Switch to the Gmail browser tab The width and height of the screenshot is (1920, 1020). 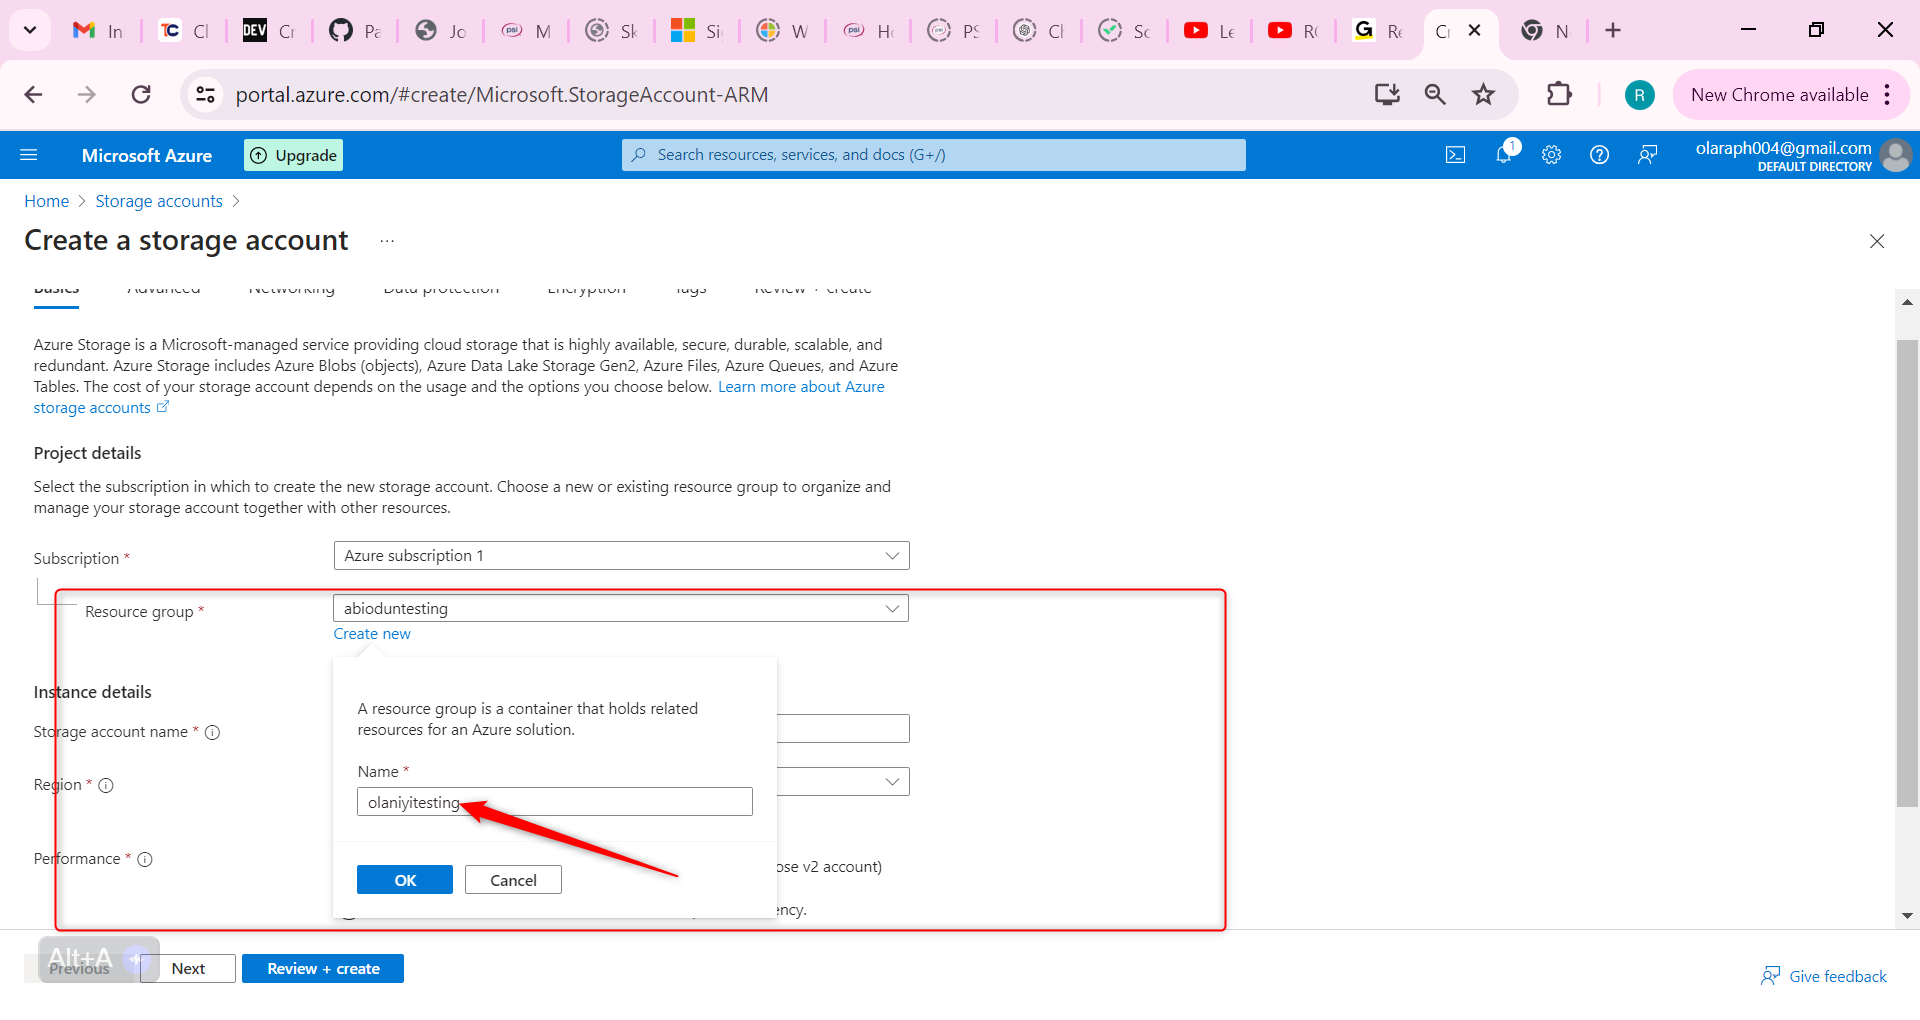(x=98, y=31)
